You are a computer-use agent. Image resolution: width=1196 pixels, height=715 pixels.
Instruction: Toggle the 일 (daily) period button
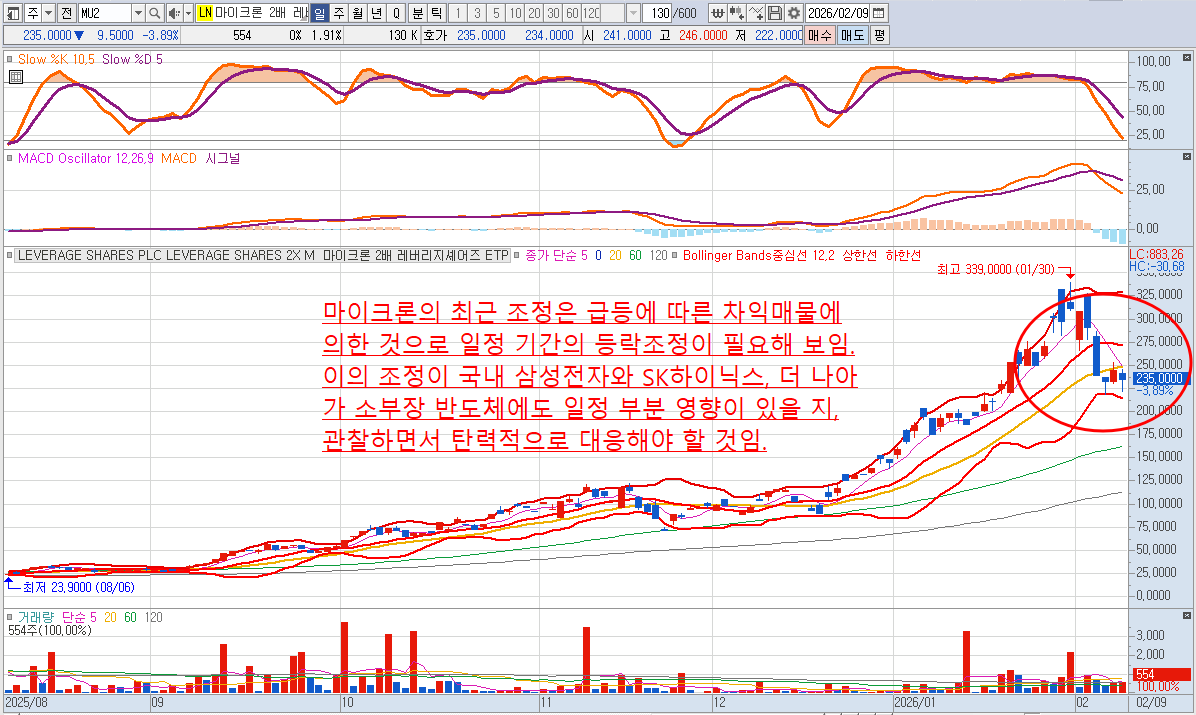coord(319,13)
